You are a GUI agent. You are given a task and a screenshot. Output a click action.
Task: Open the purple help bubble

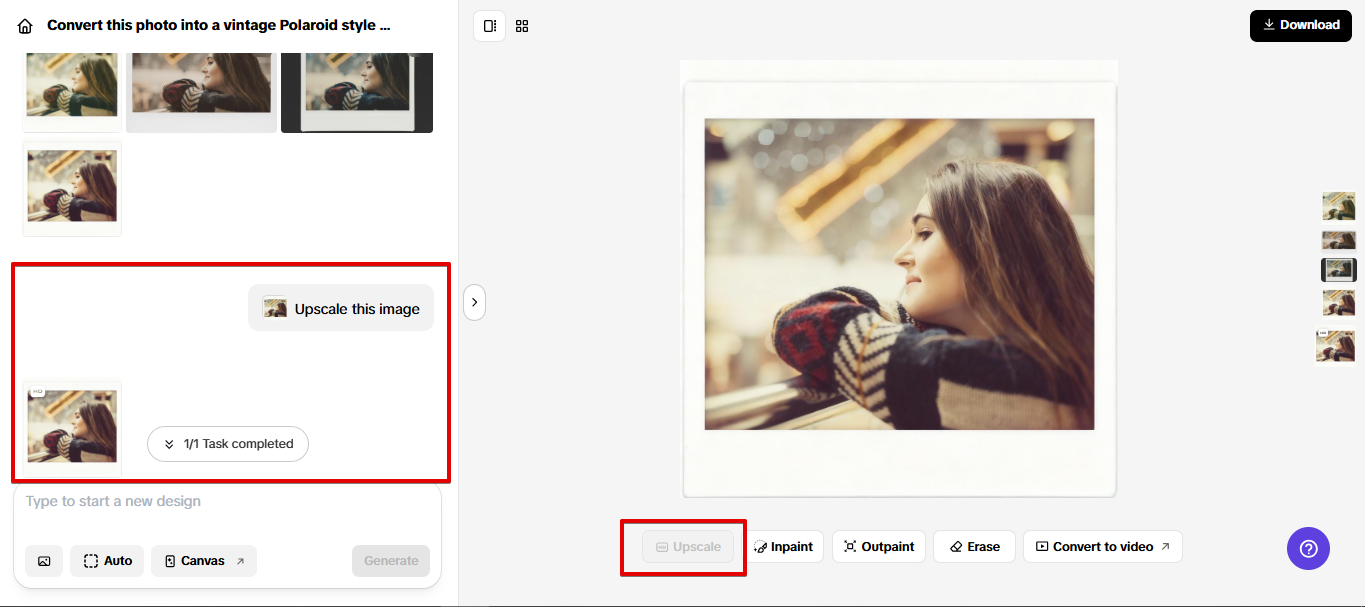click(1308, 548)
